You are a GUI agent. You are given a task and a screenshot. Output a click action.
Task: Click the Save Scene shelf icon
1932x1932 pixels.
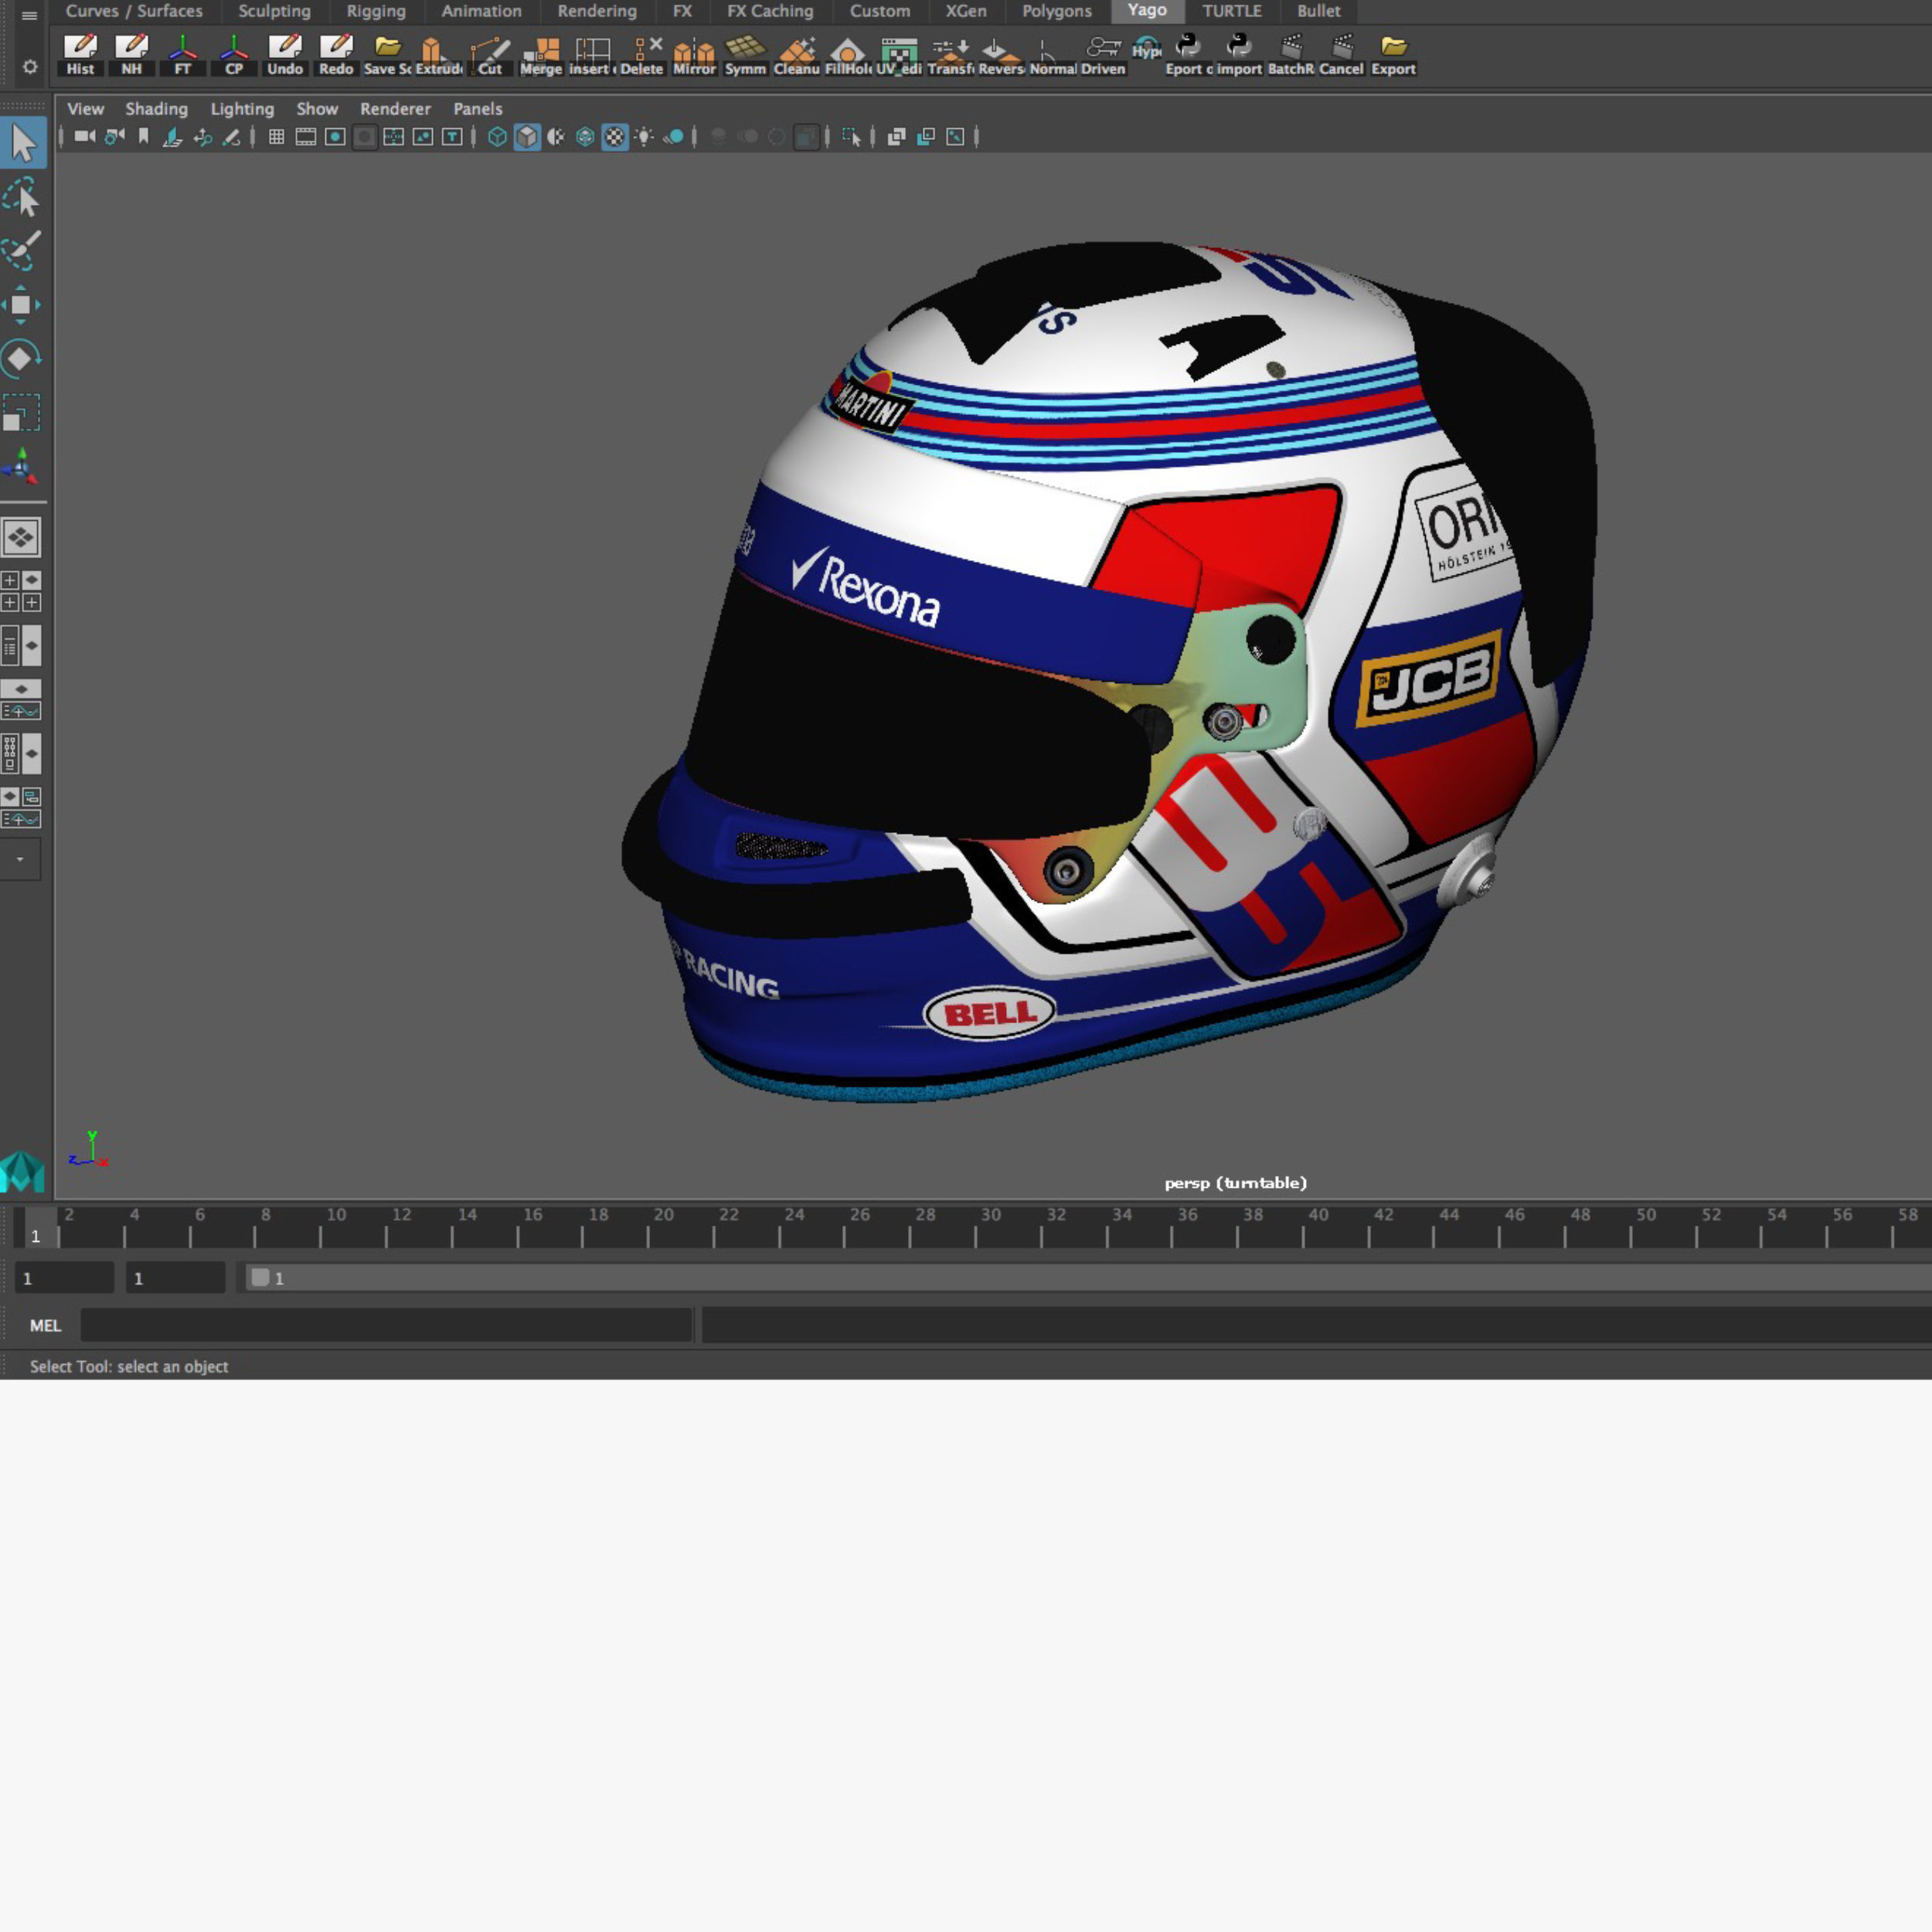[x=388, y=55]
